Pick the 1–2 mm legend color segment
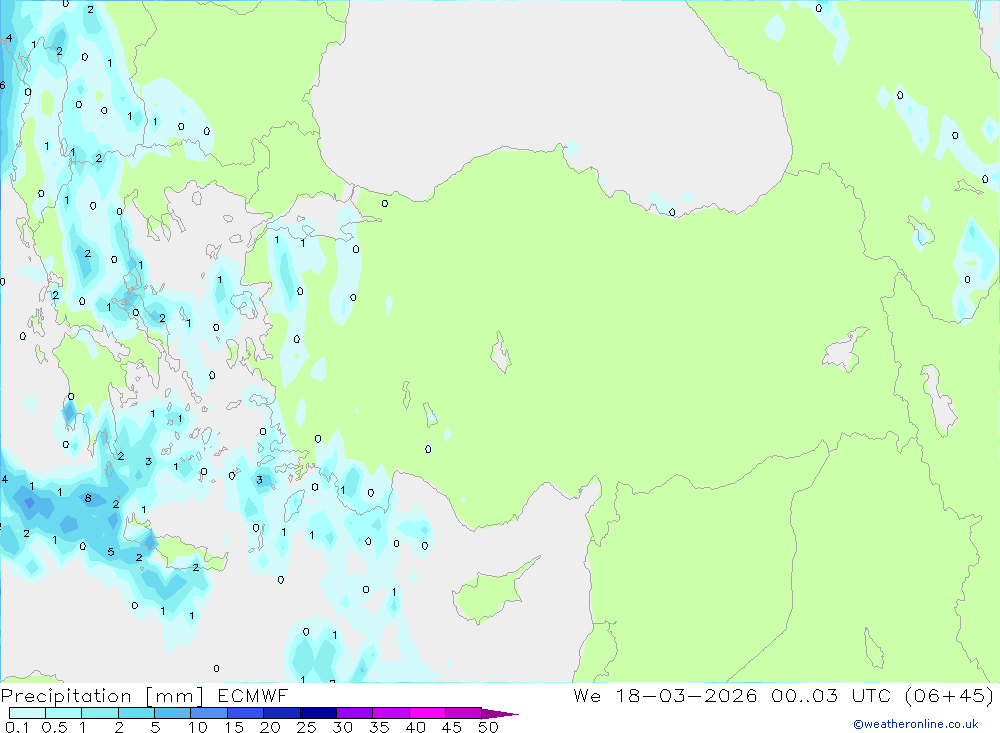This screenshot has width=1000, height=733. tap(100, 713)
